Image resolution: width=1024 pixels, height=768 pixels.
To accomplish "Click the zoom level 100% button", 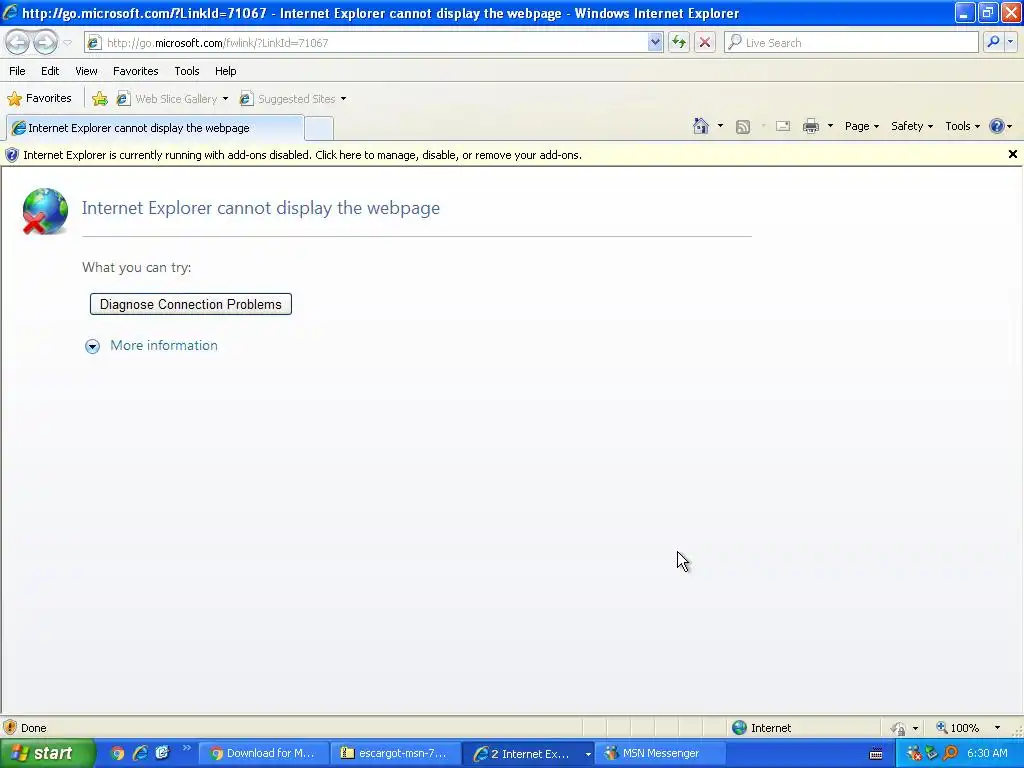I will pos(957,728).
